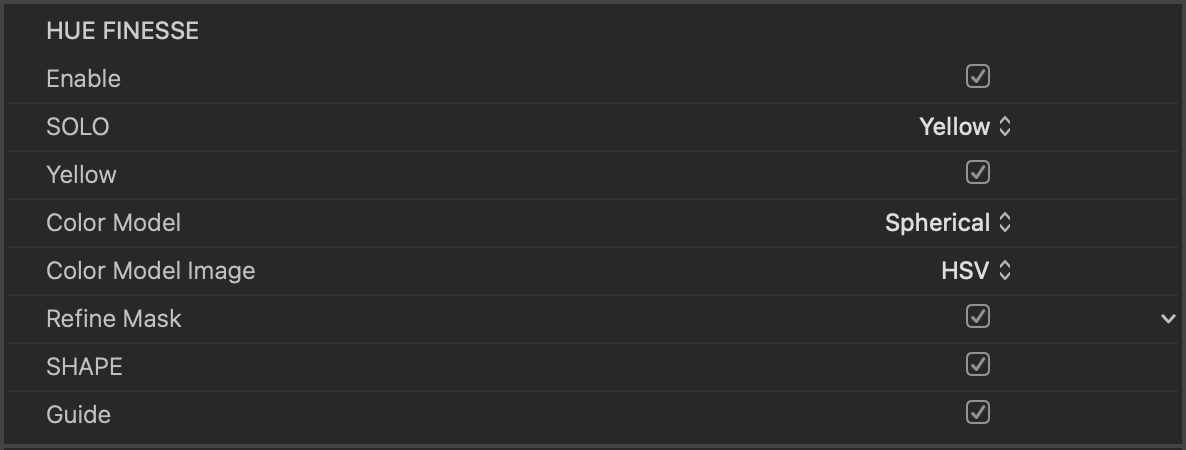Click the Color Model Image label

tap(150, 271)
